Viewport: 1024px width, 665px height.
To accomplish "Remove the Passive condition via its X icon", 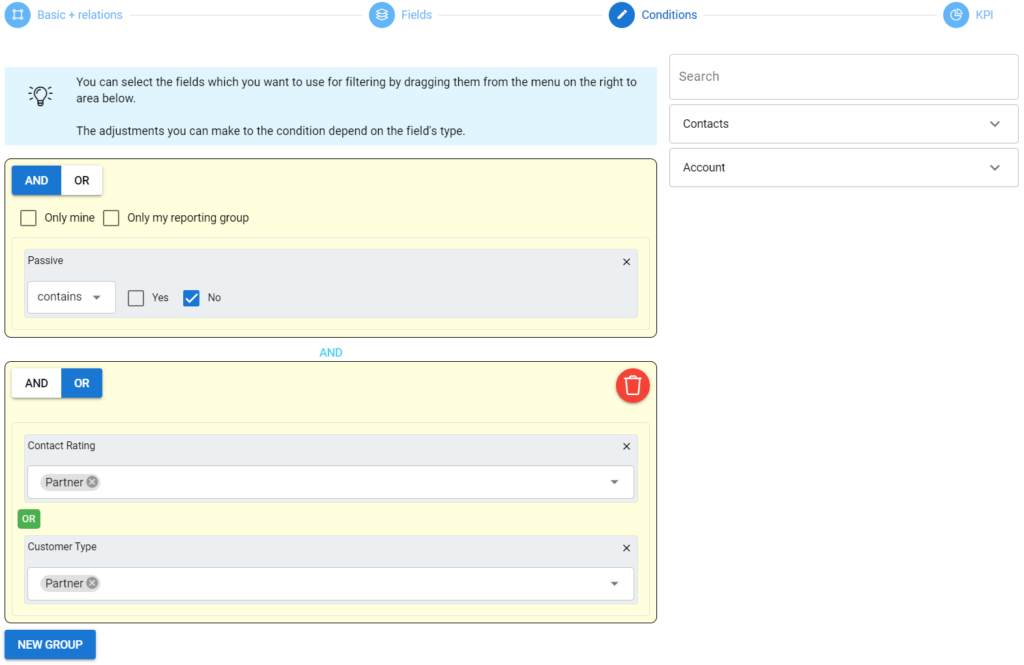I will tap(626, 261).
